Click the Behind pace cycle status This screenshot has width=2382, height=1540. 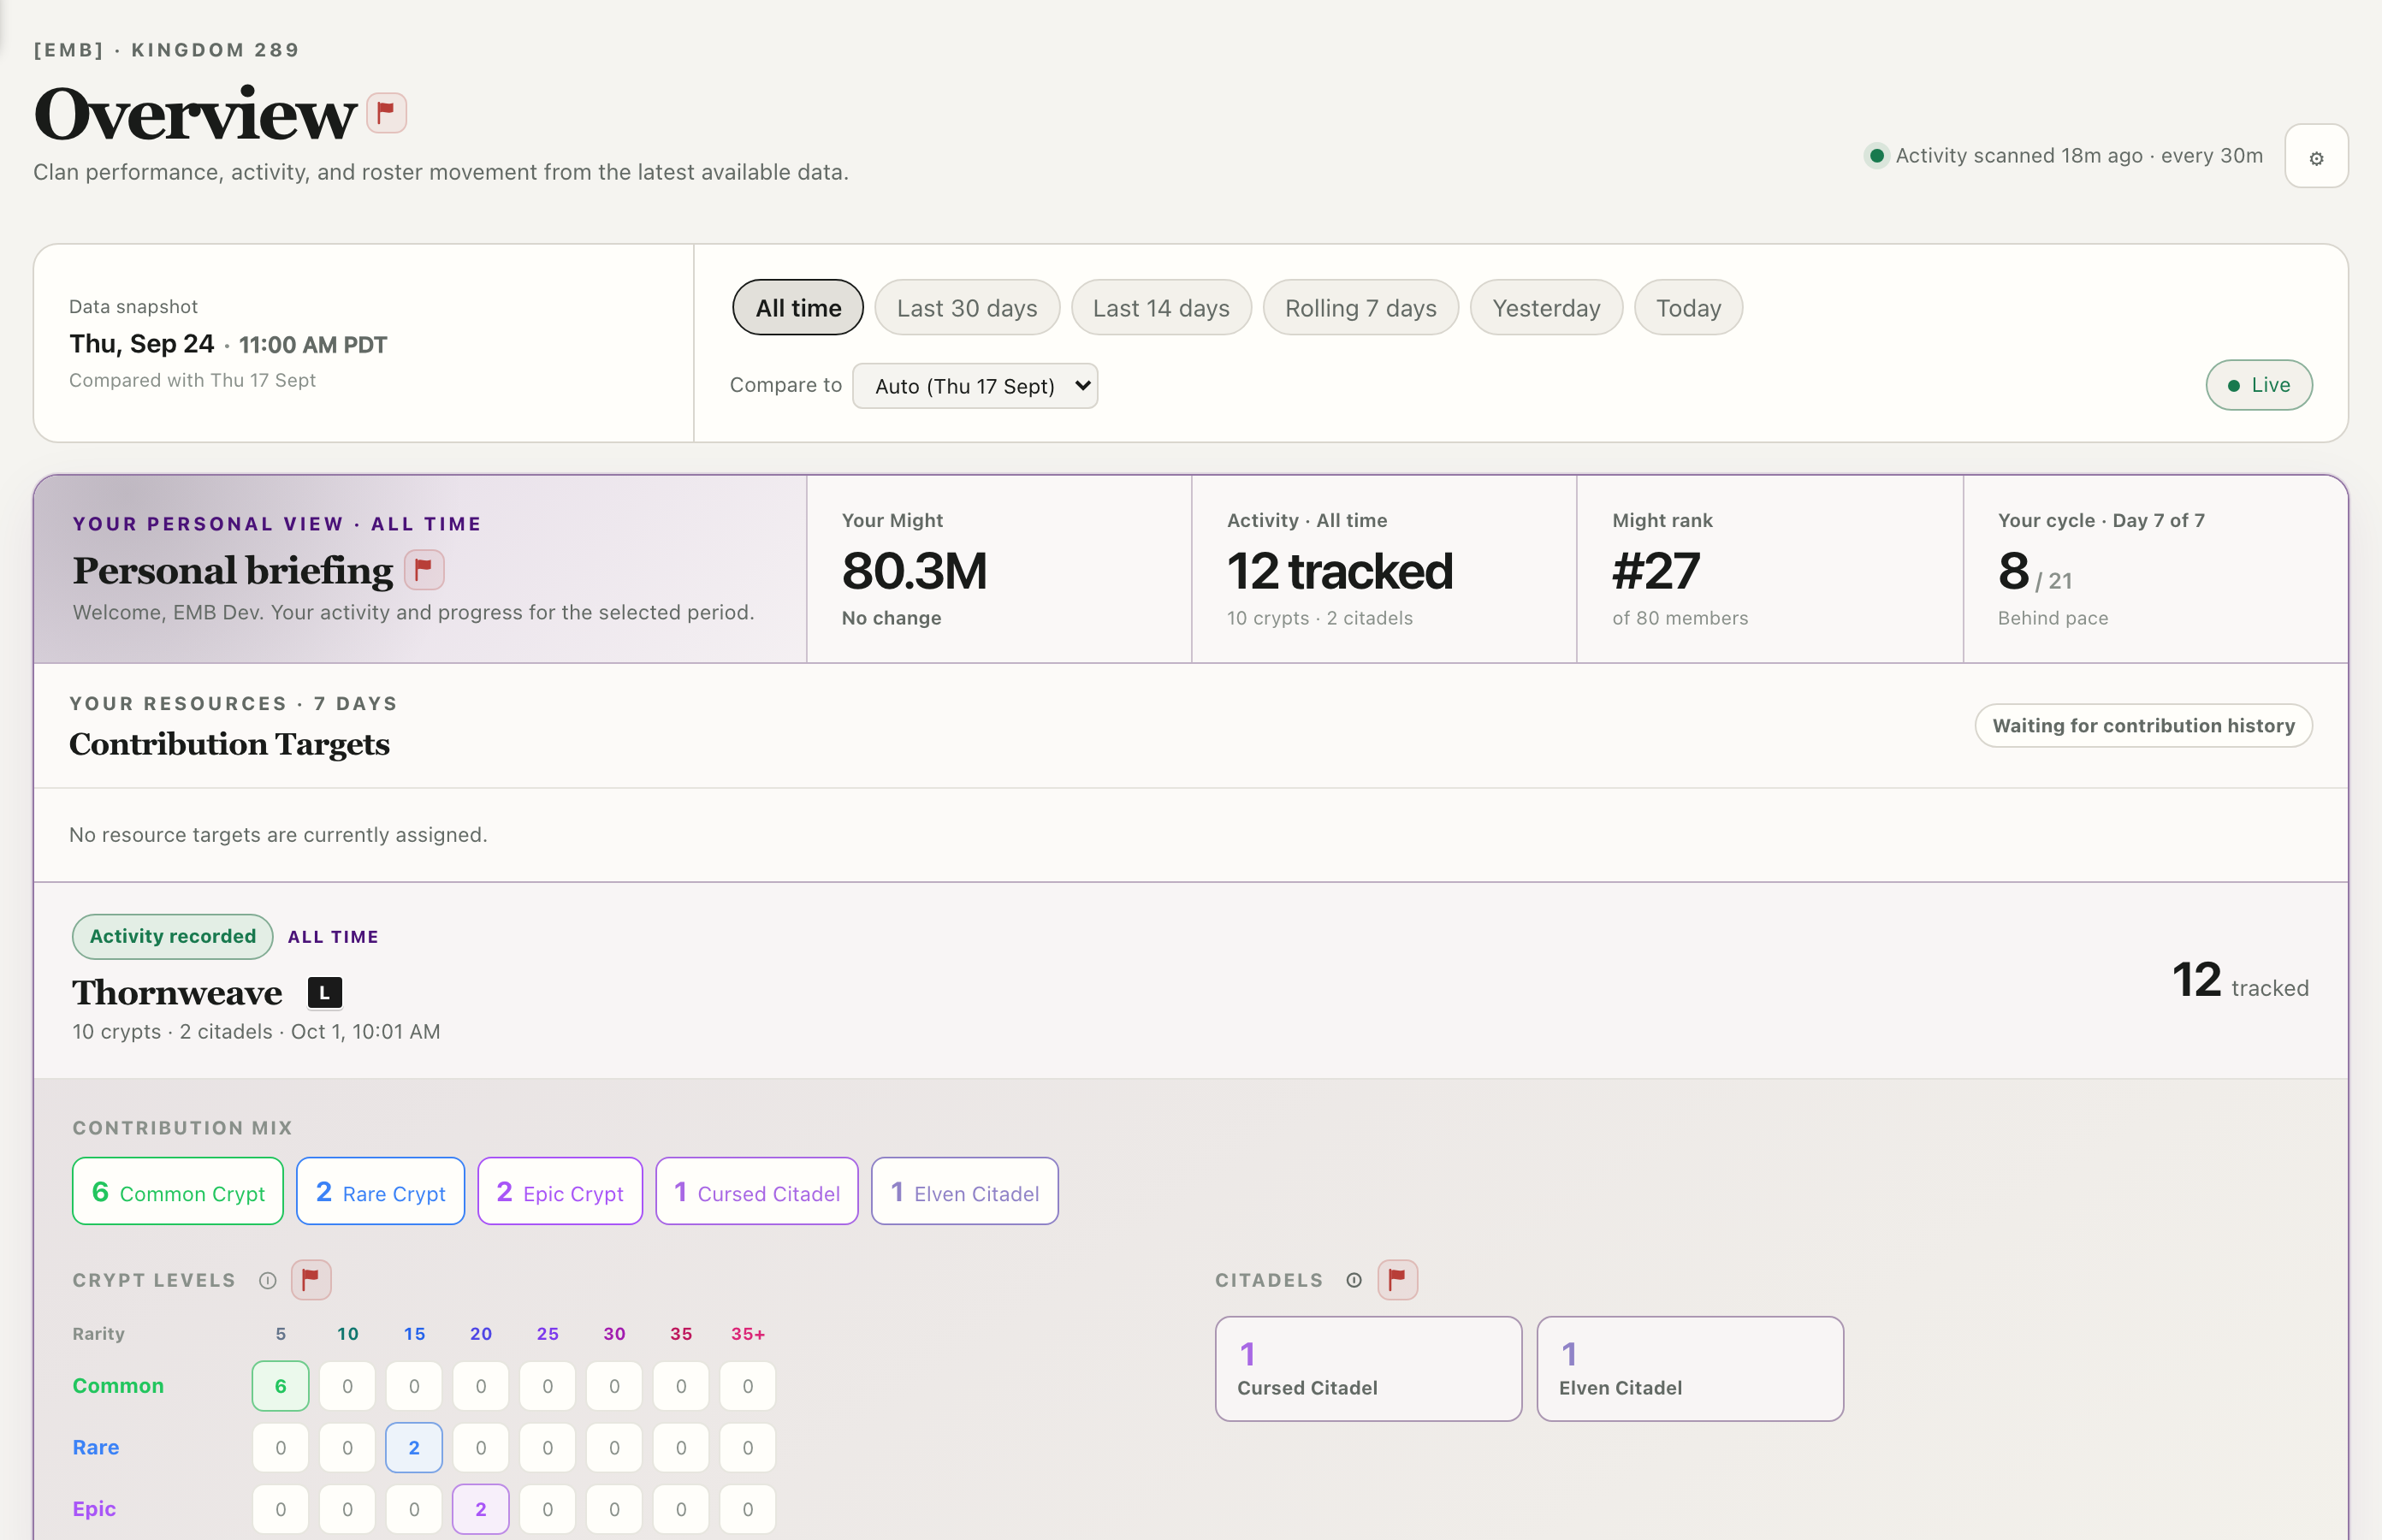pyautogui.click(x=2053, y=619)
